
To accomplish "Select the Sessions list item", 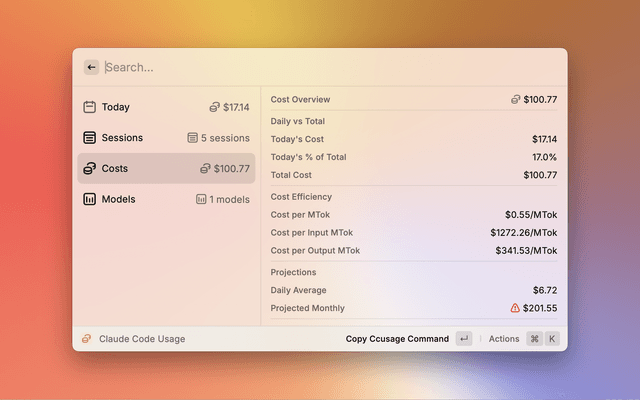I will tap(166, 138).
